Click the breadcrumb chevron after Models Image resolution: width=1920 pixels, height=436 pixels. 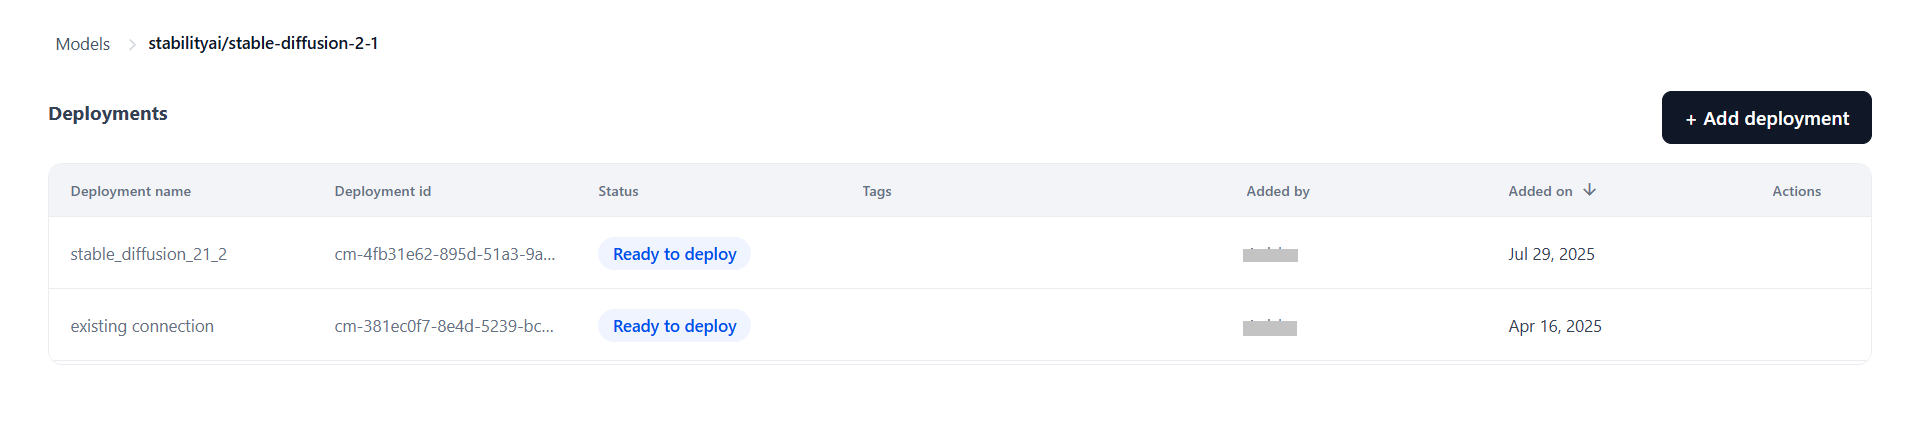point(131,44)
